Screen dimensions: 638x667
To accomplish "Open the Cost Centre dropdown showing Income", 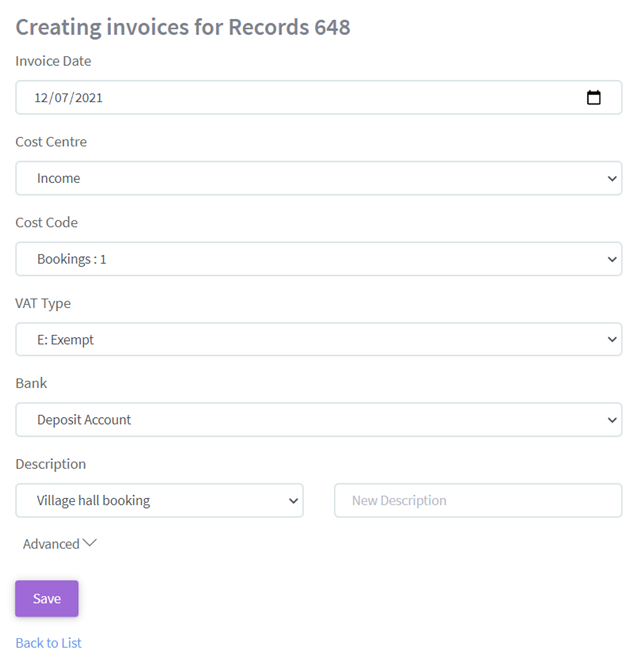I will coord(318,178).
